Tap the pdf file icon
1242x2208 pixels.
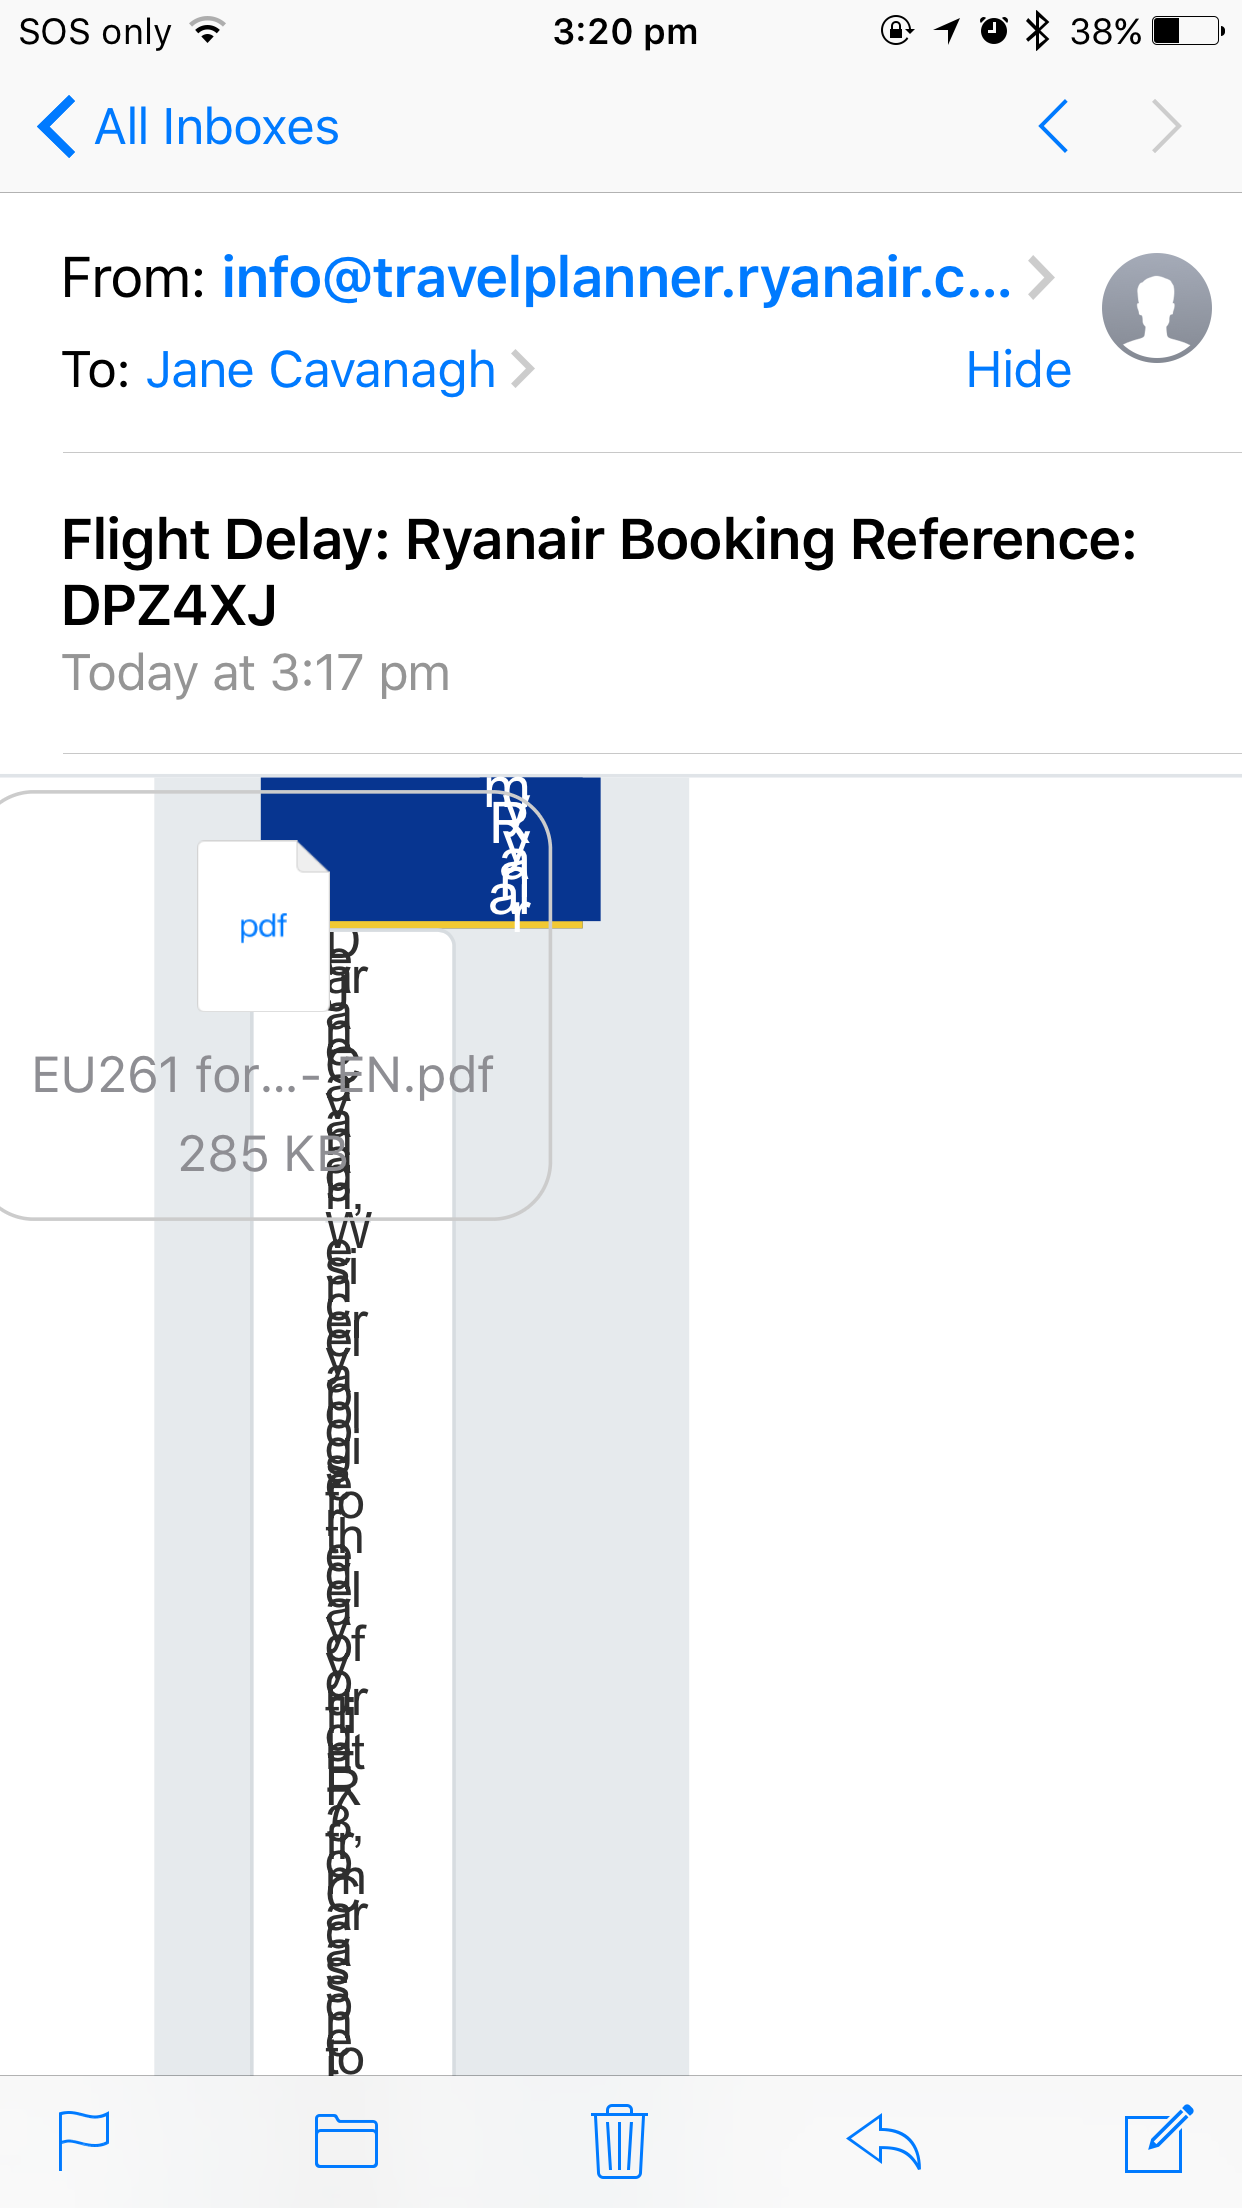264,926
